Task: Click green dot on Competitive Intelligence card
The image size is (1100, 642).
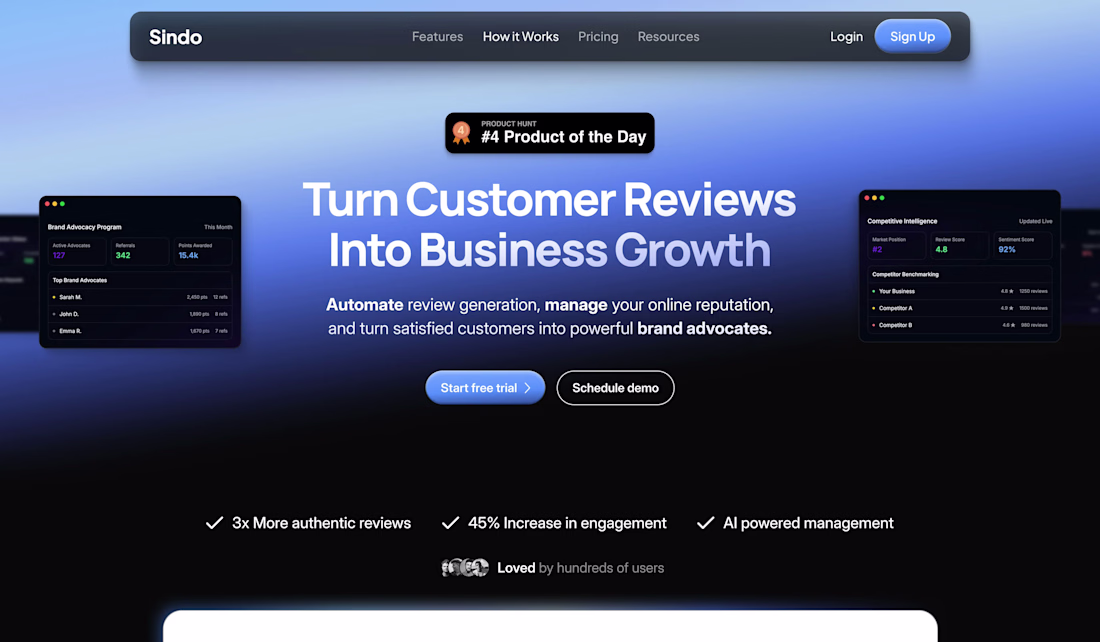Action: pos(882,198)
